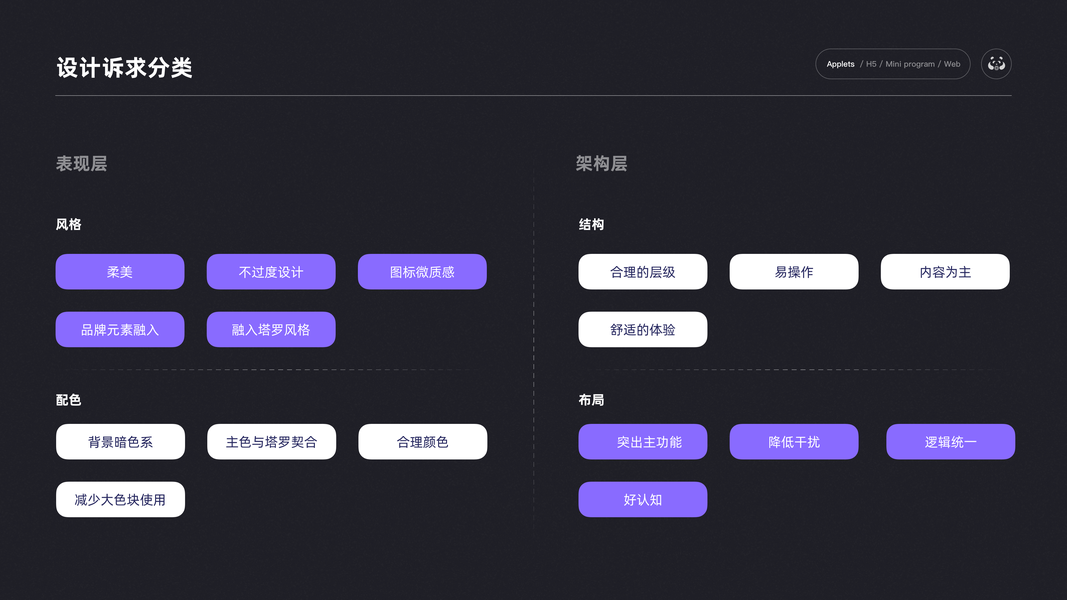Image resolution: width=1067 pixels, height=600 pixels.
Task: Switch to the H5 breadcrumb item
Action: pyautogui.click(x=871, y=64)
